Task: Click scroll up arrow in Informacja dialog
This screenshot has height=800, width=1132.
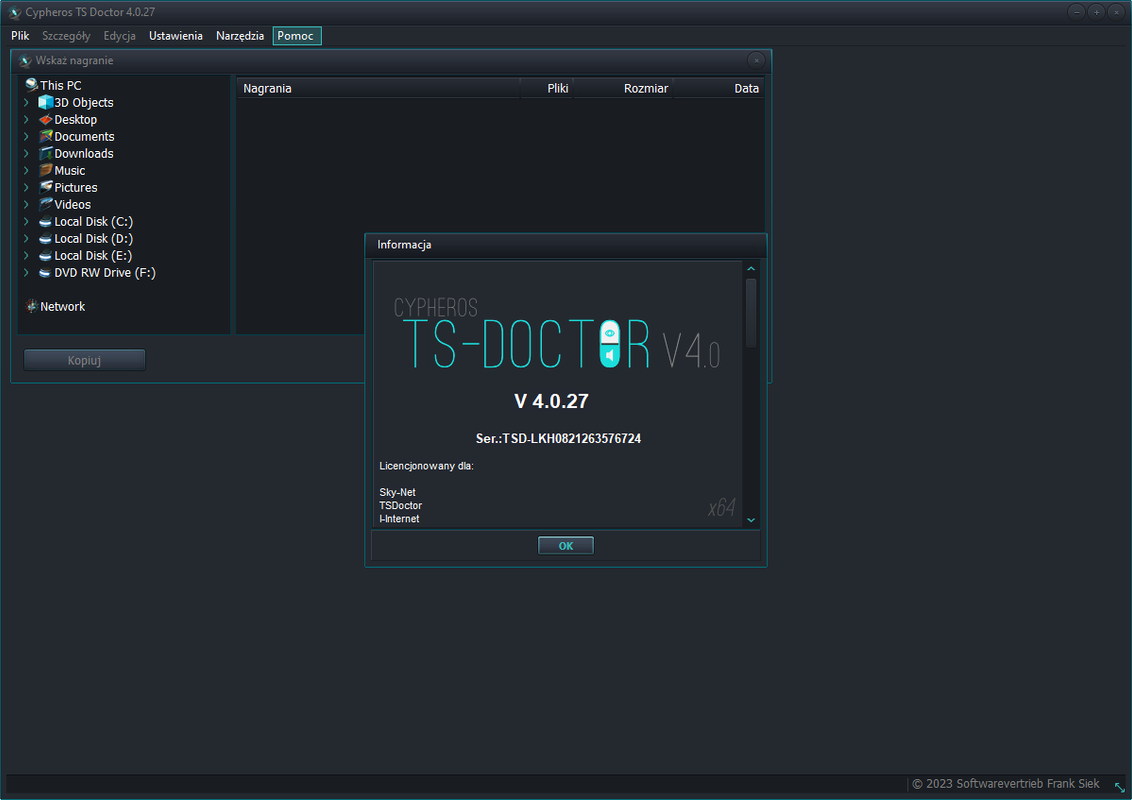Action: click(x=751, y=269)
